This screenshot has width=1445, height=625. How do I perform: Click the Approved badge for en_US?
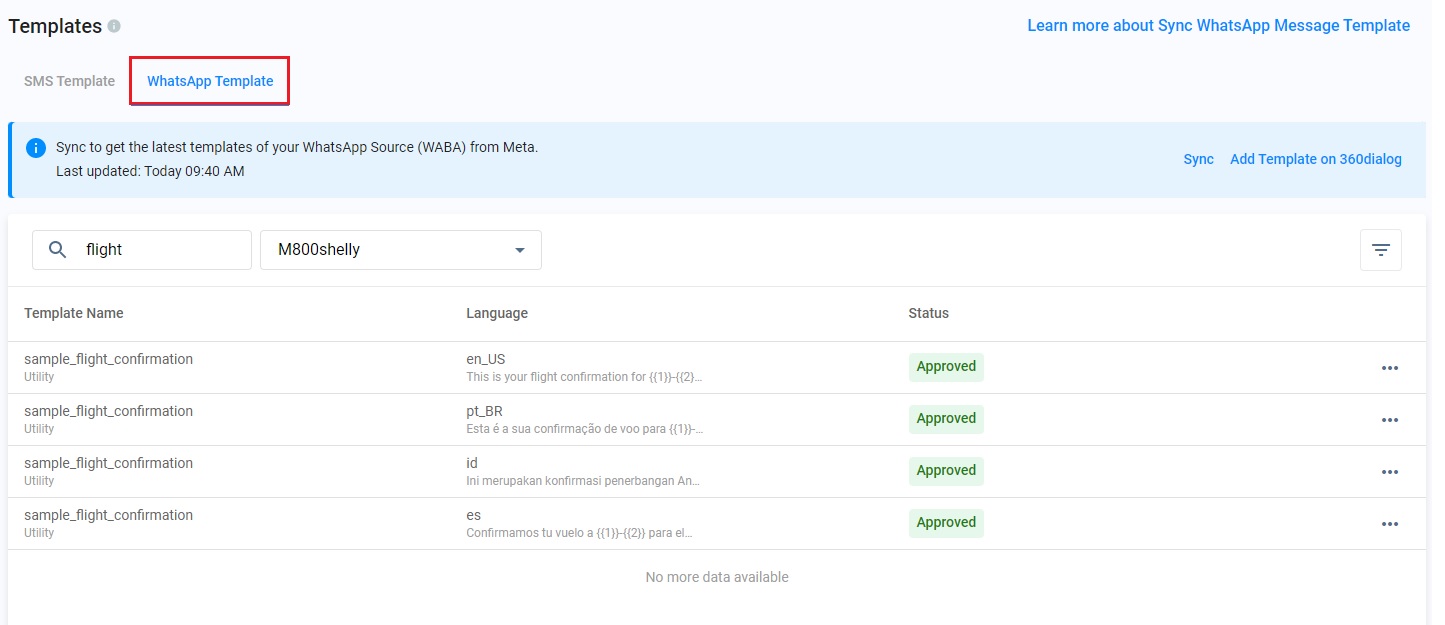pos(946,367)
